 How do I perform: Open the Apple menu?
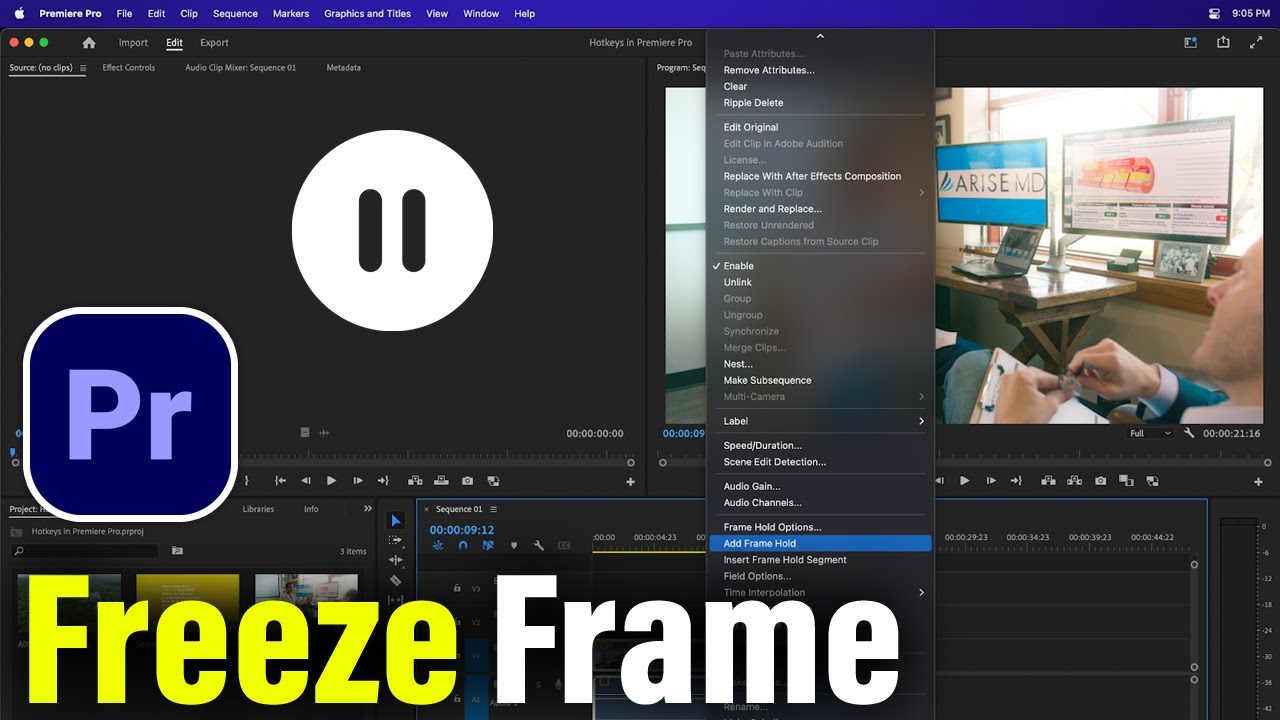18,14
